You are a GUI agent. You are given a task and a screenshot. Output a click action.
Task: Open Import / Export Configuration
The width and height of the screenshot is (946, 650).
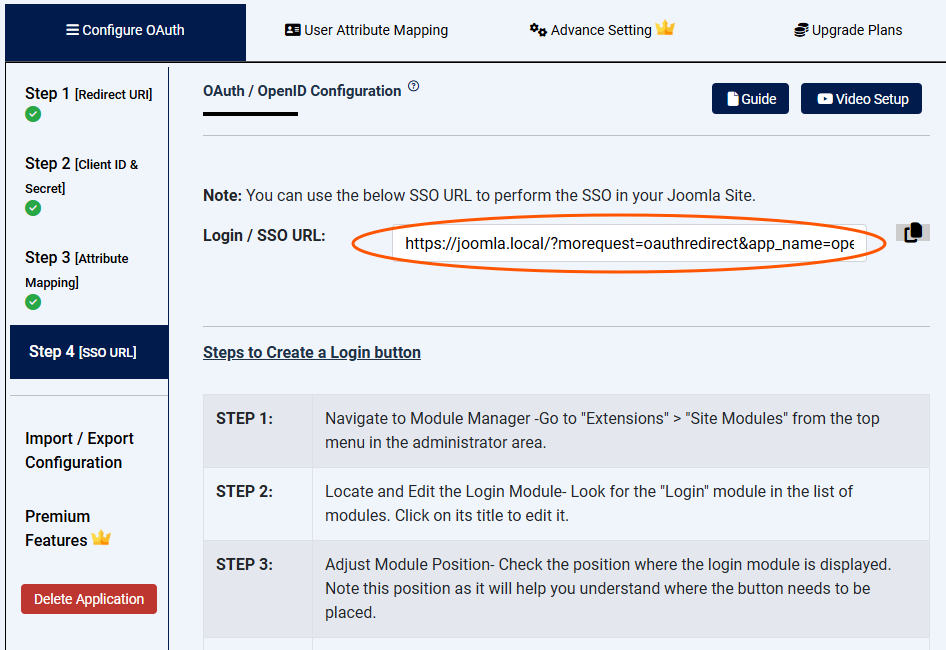pyautogui.click(x=79, y=450)
